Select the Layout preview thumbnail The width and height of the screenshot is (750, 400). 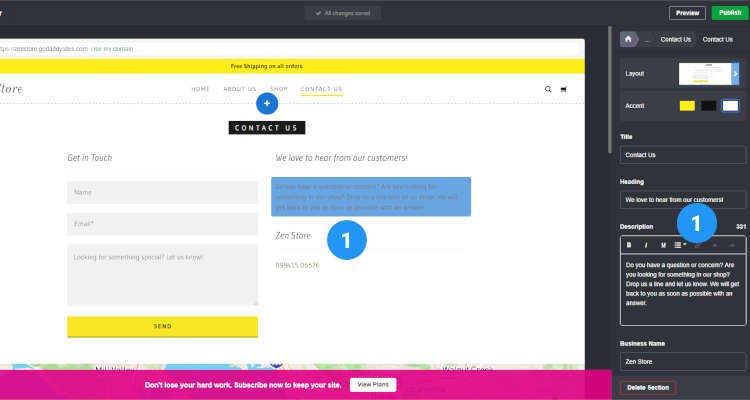(x=705, y=74)
